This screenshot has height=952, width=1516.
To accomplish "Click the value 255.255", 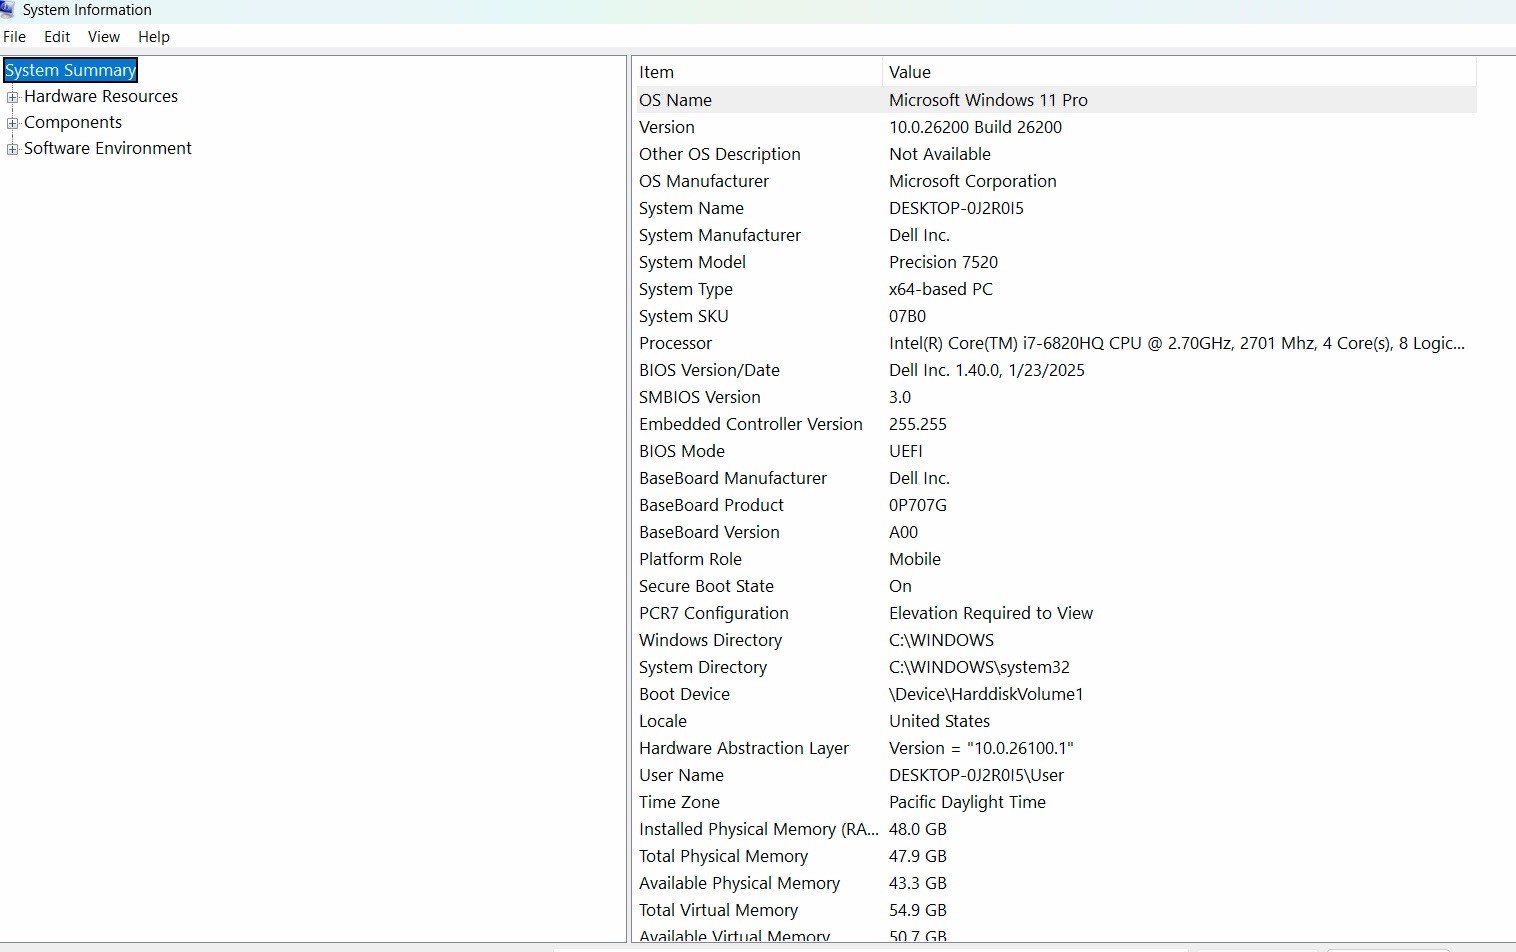I will click(x=918, y=424).
